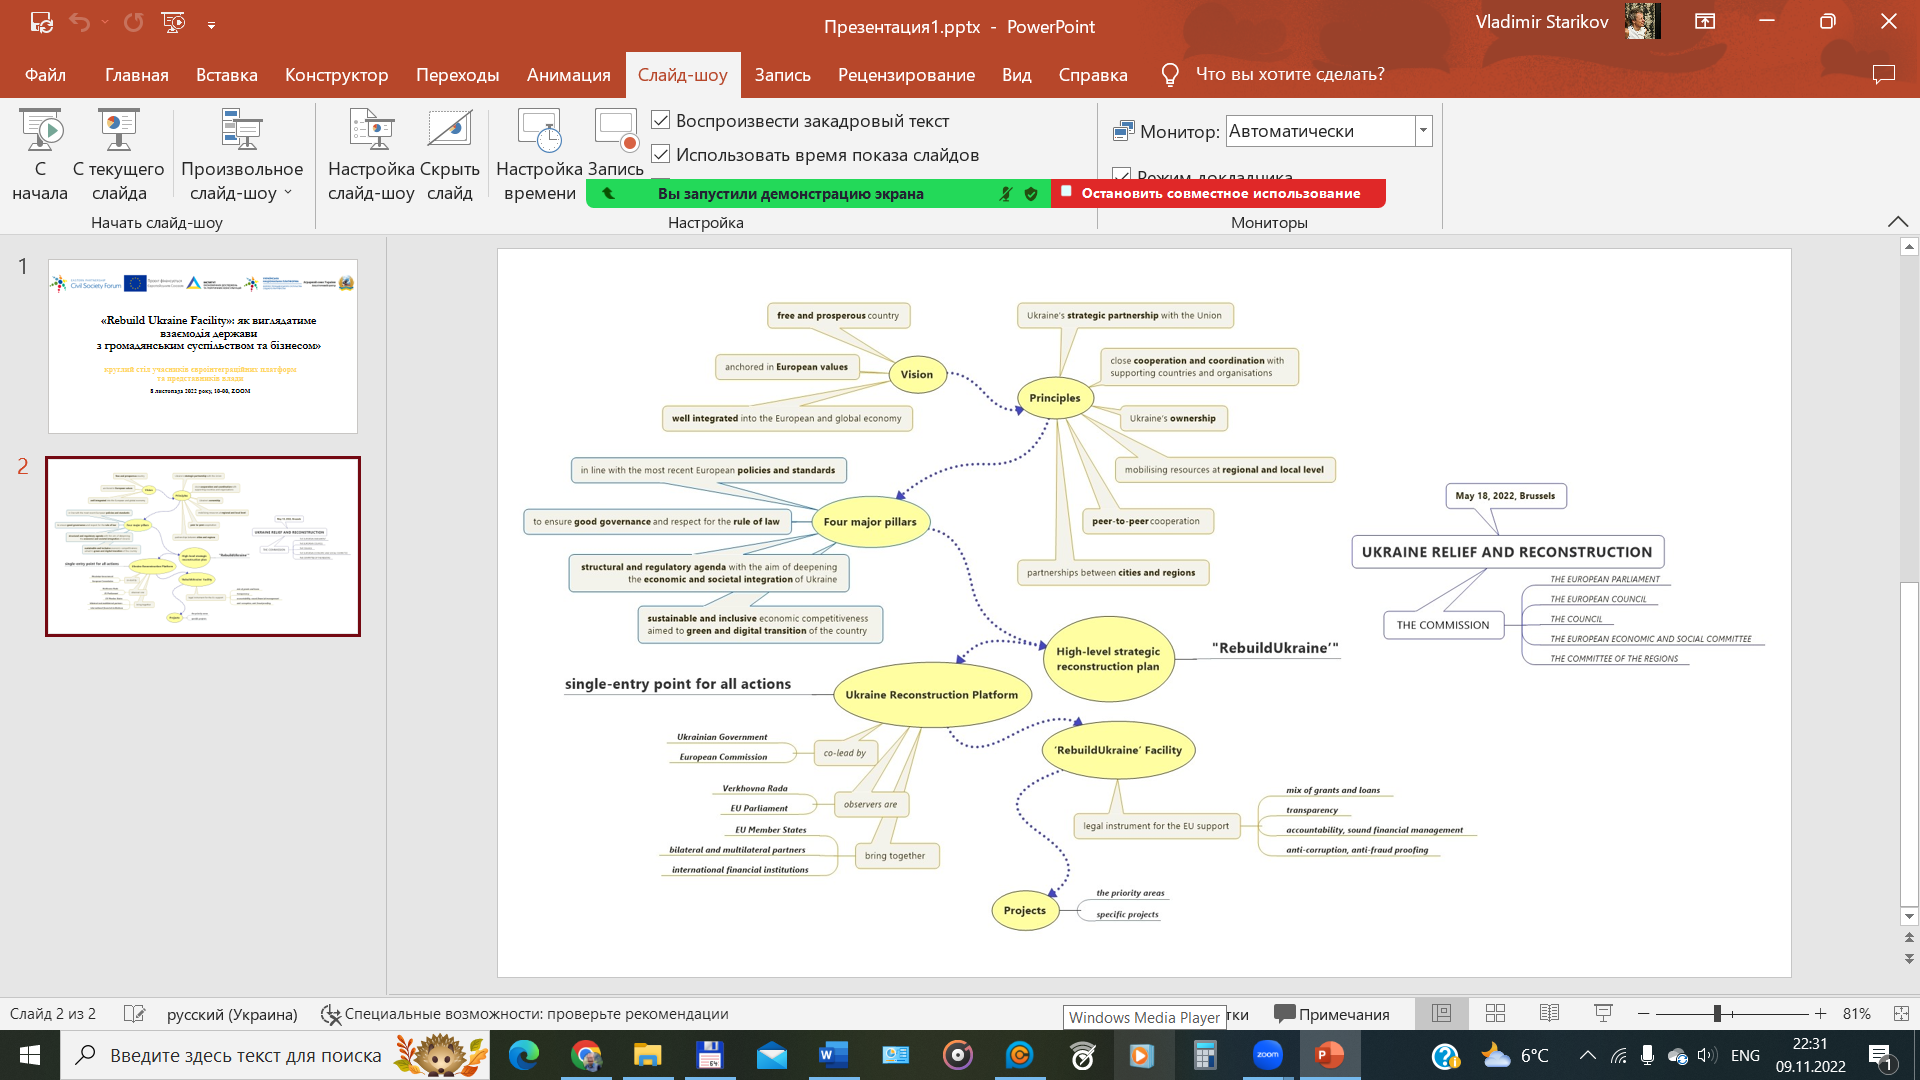Click the 'Vladimir Starikov' account name
Screen dimensions: 1920x1080
click(1541, 22)
